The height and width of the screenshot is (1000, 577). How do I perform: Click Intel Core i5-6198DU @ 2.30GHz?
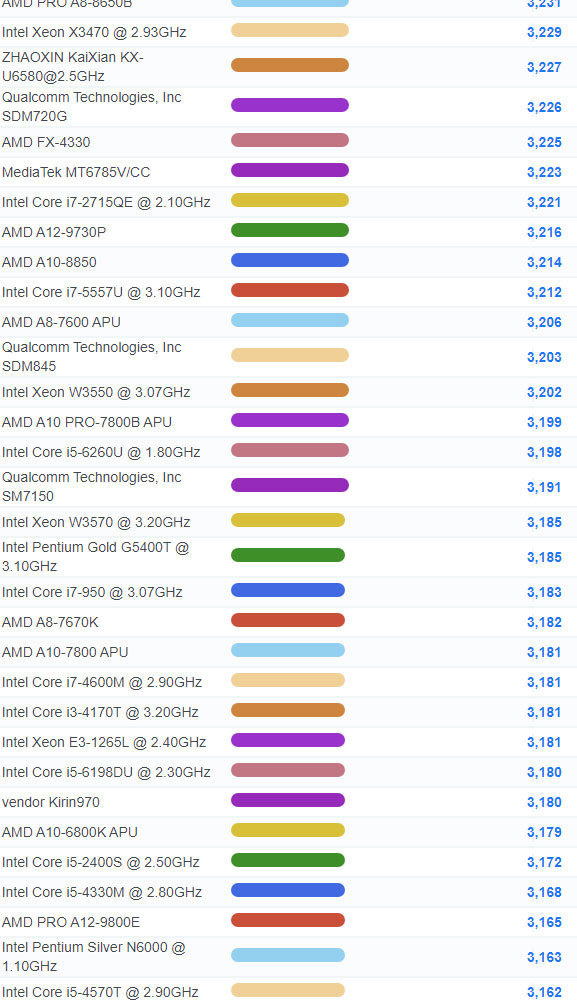click(106, 772)
